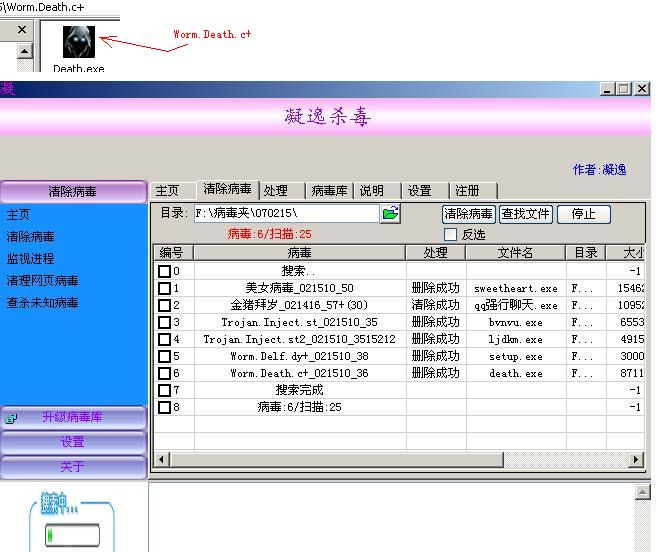This screenshot has width=664, height=552.
Task: Select the cell 美女病毒_021510_50
Action: tap(299, 288)
